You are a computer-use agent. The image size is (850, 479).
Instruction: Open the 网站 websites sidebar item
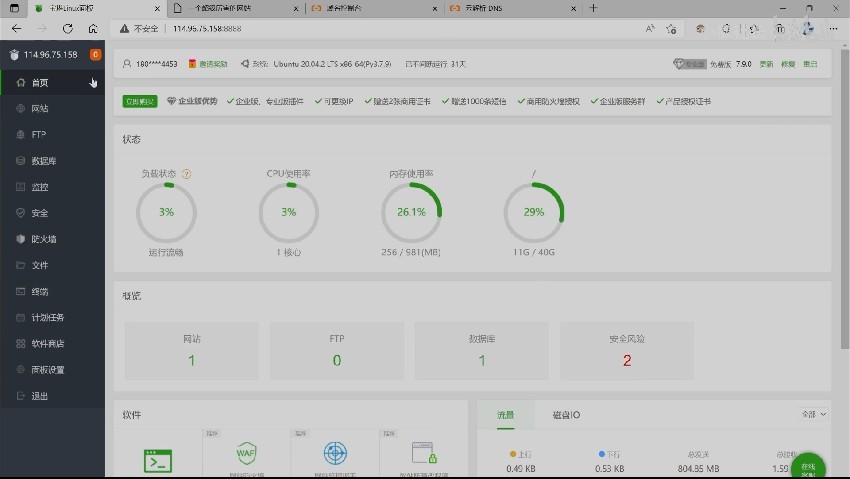53,108
